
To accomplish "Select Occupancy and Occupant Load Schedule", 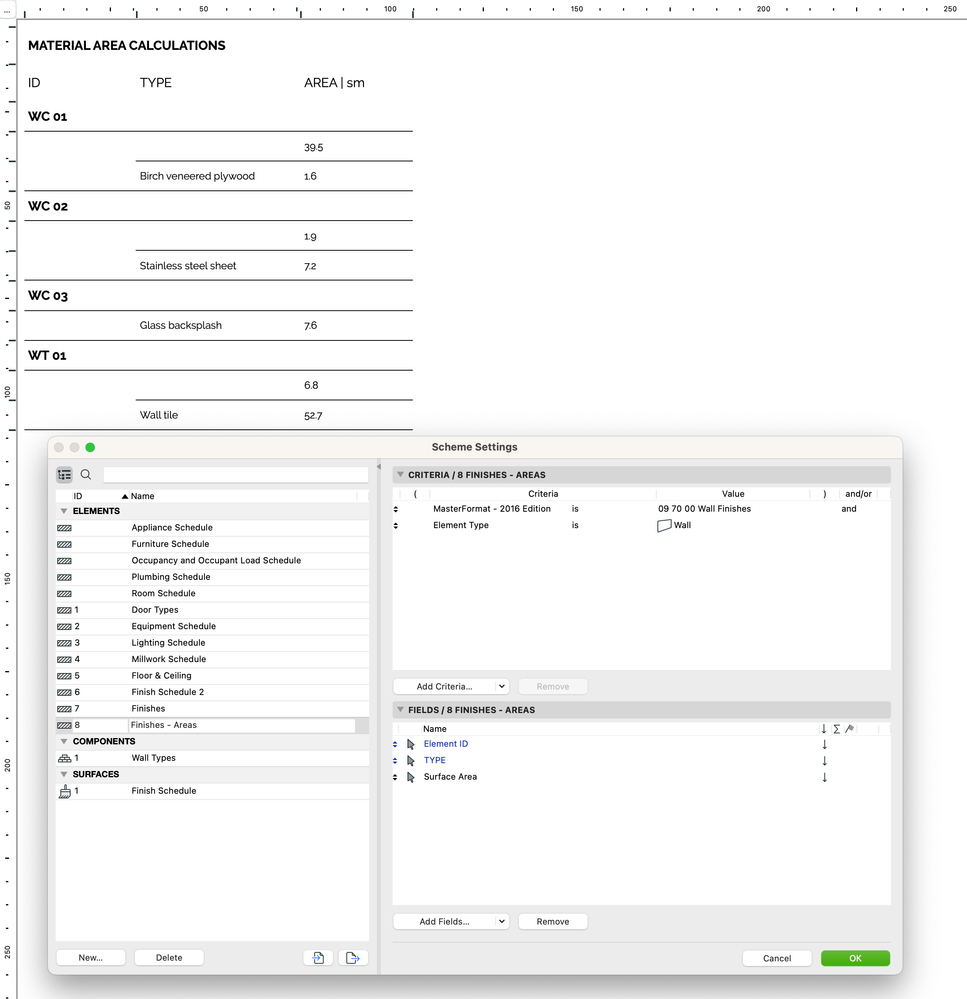I will (x=212, y=561).
